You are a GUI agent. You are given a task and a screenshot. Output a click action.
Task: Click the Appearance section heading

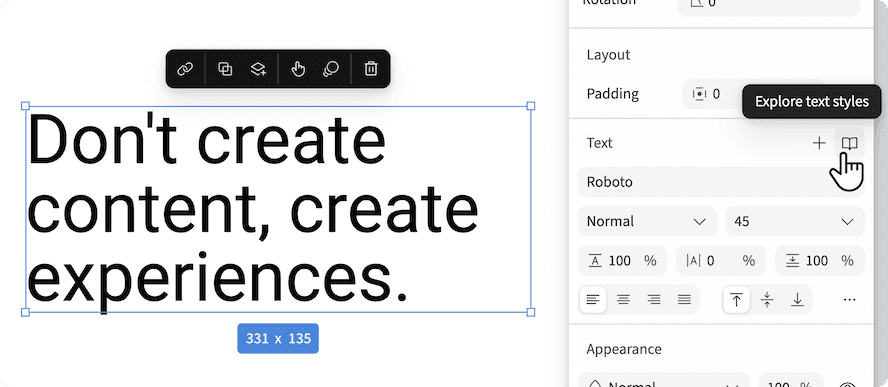(x=624, y=349)
